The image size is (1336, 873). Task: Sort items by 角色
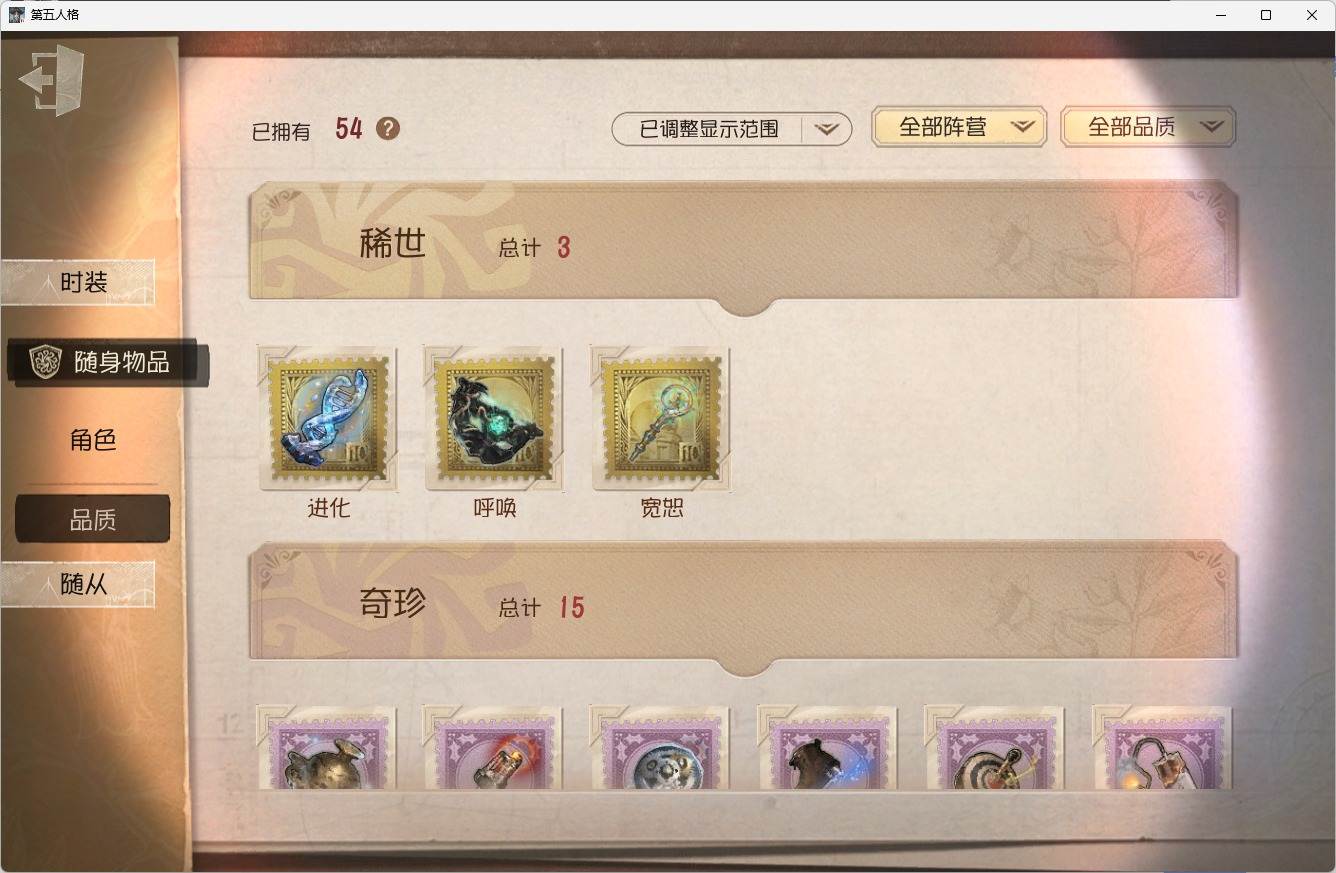tap(93, 440)
